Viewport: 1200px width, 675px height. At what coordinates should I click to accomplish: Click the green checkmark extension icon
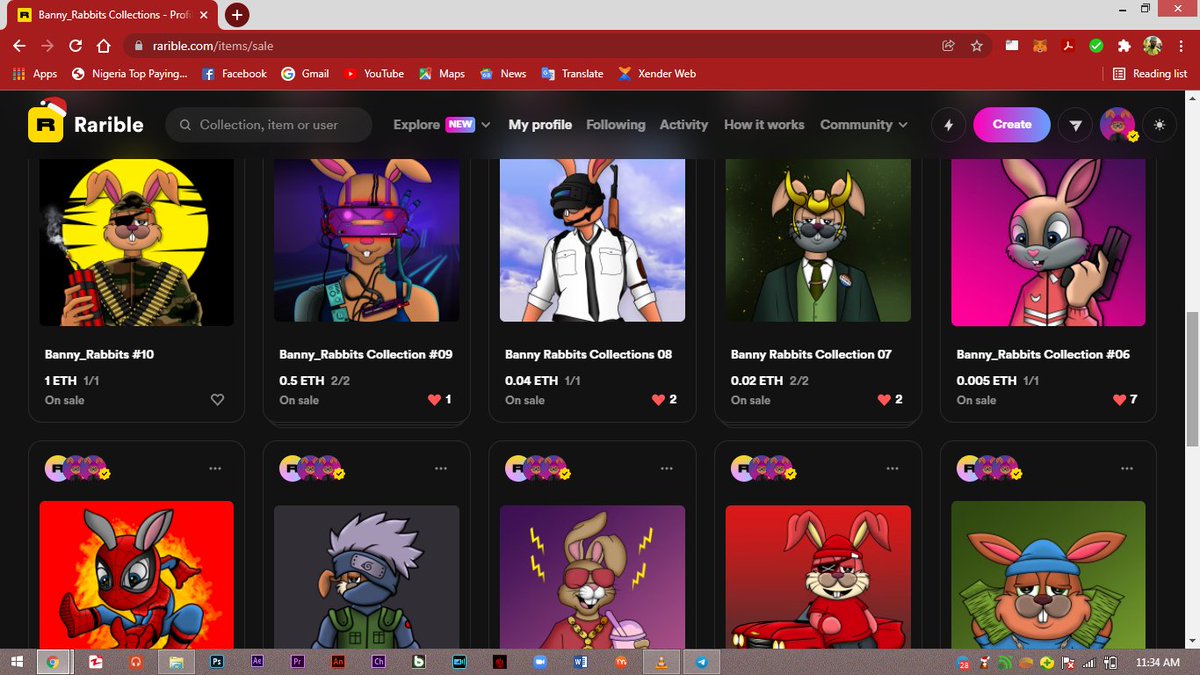point(1096,46)
